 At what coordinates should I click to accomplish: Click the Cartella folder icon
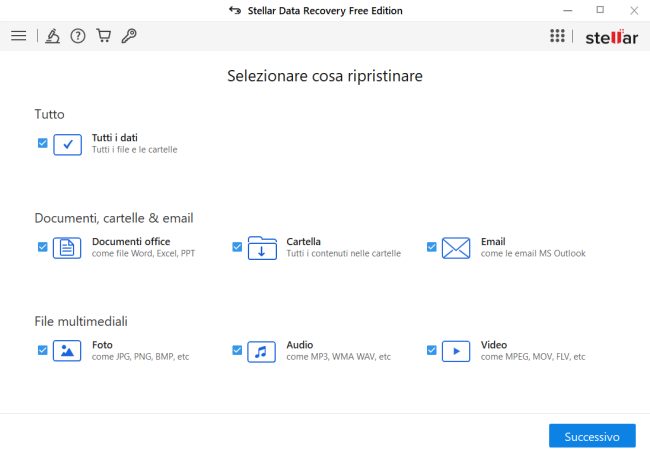click(x=262, y=248)
